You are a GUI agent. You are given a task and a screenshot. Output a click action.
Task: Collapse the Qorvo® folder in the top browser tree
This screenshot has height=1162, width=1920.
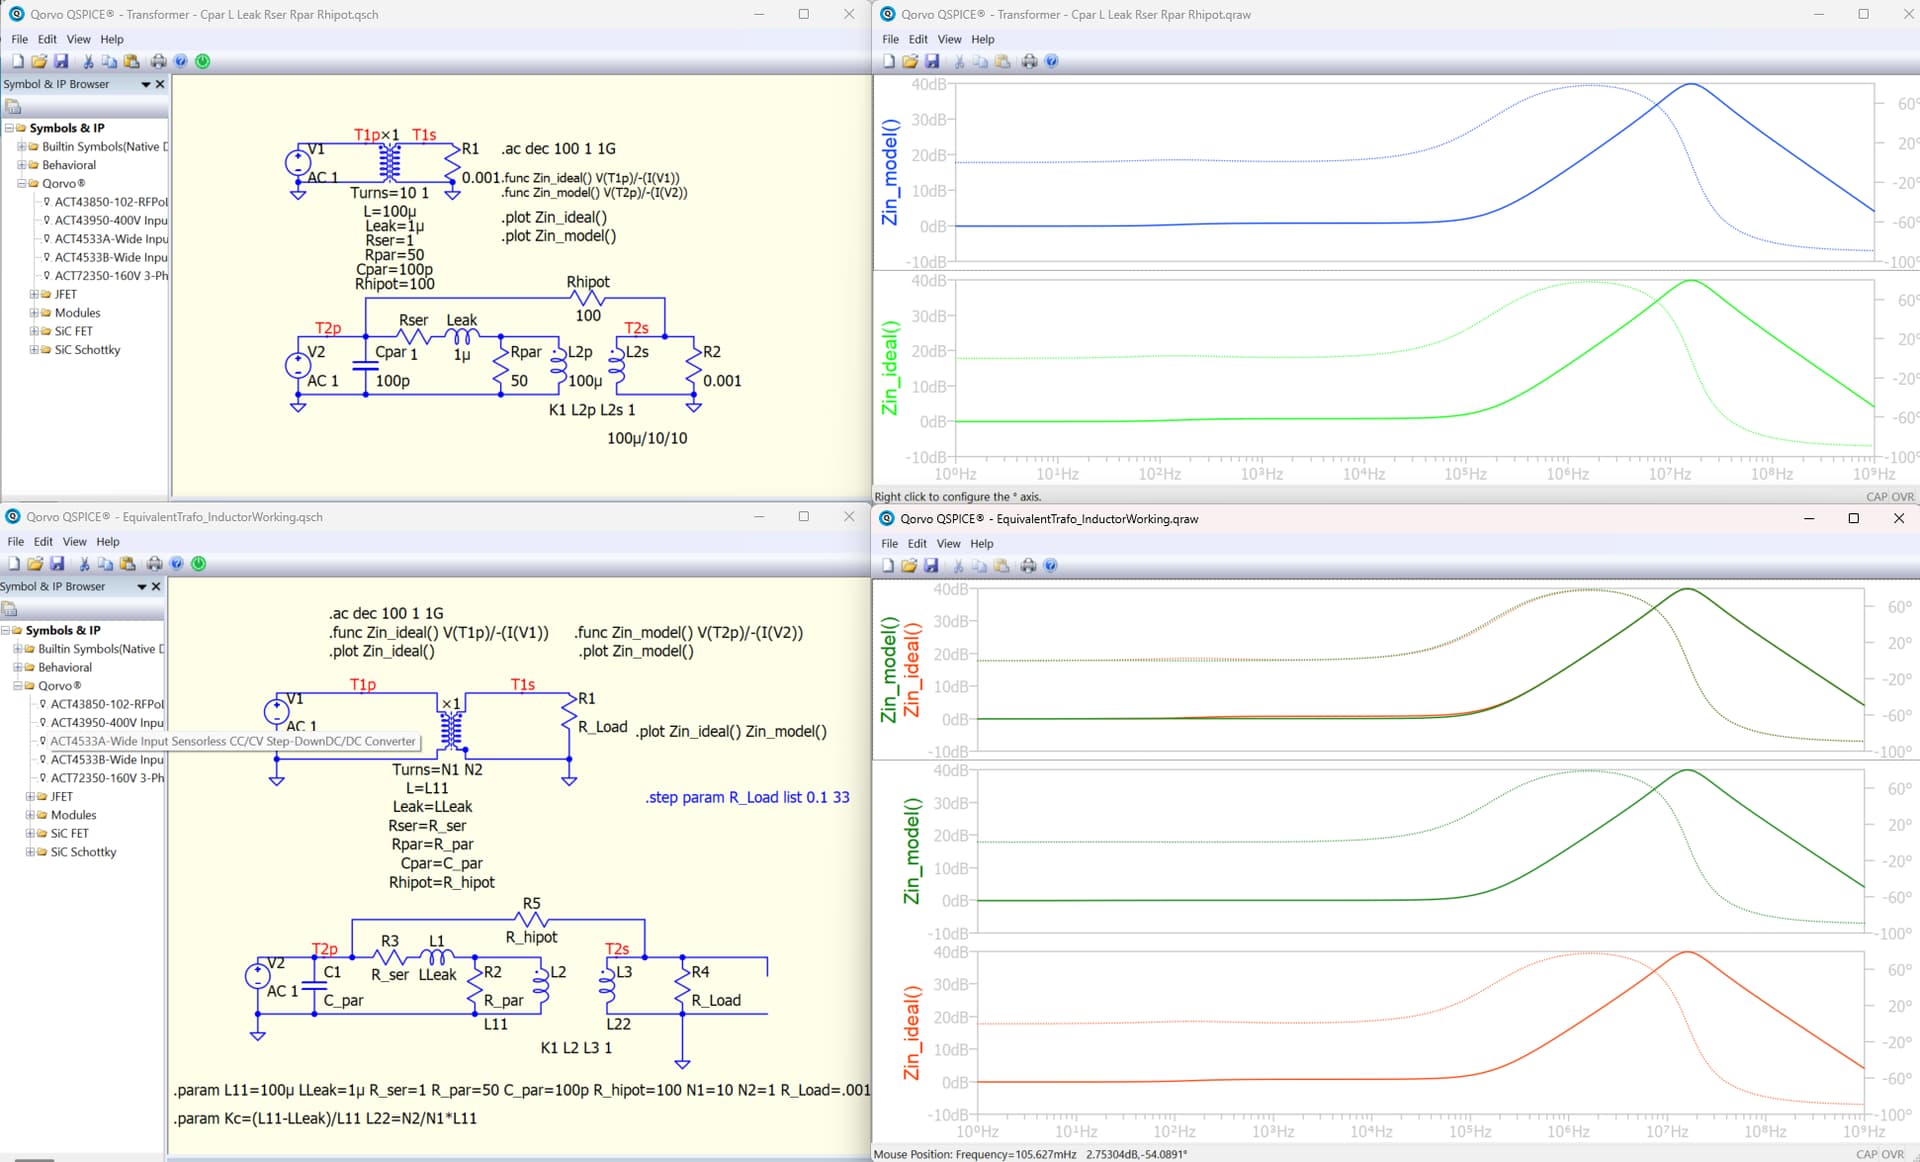(22, 183)
